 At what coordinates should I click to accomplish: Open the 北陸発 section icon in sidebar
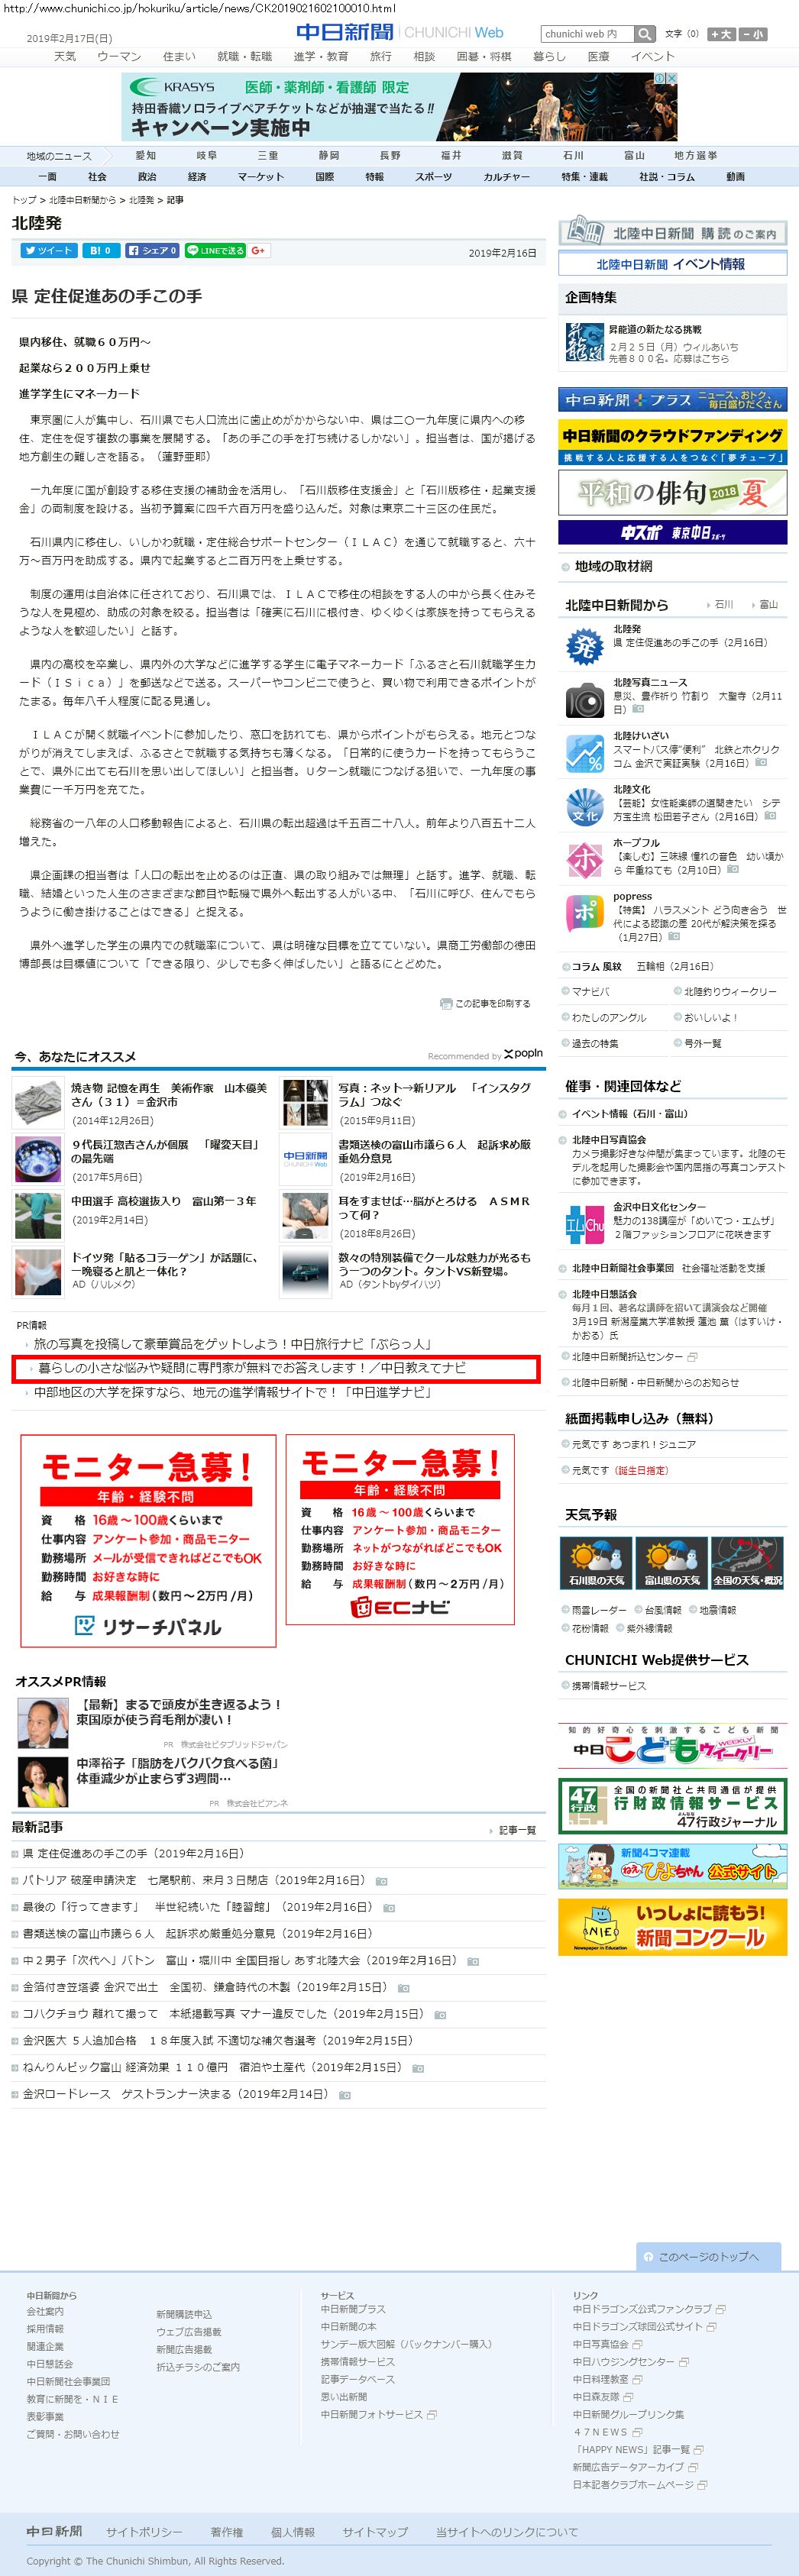(584, 645)
